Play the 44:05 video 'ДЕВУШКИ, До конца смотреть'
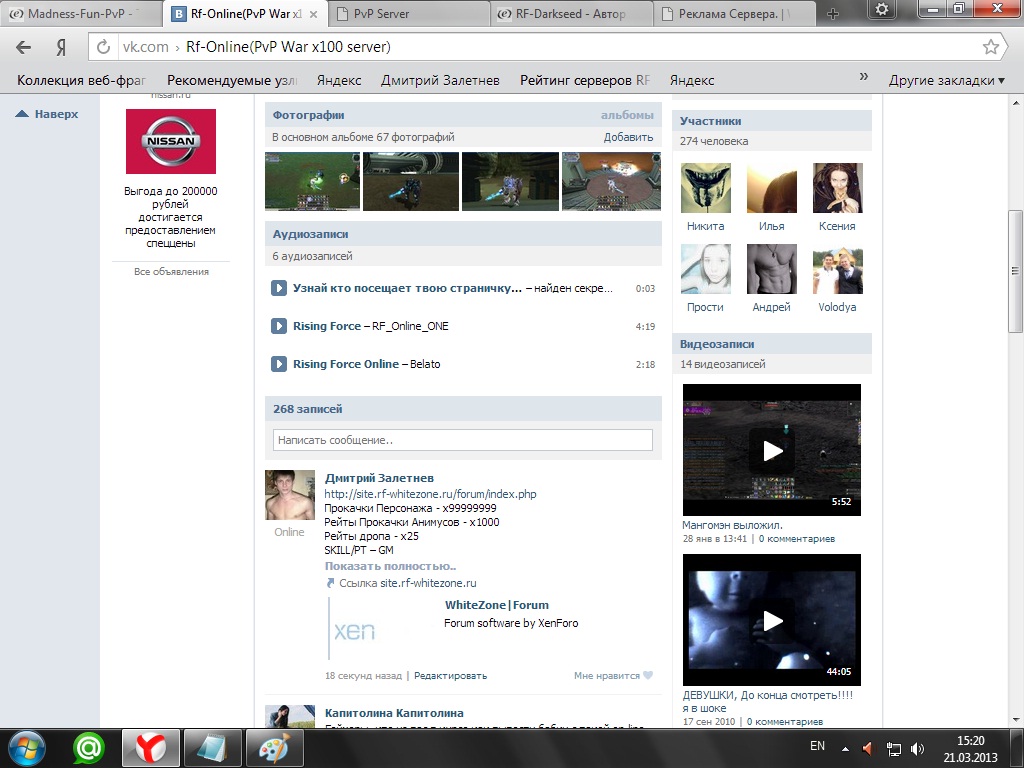Screen dimensions: 1024x768 click(771, 620)
